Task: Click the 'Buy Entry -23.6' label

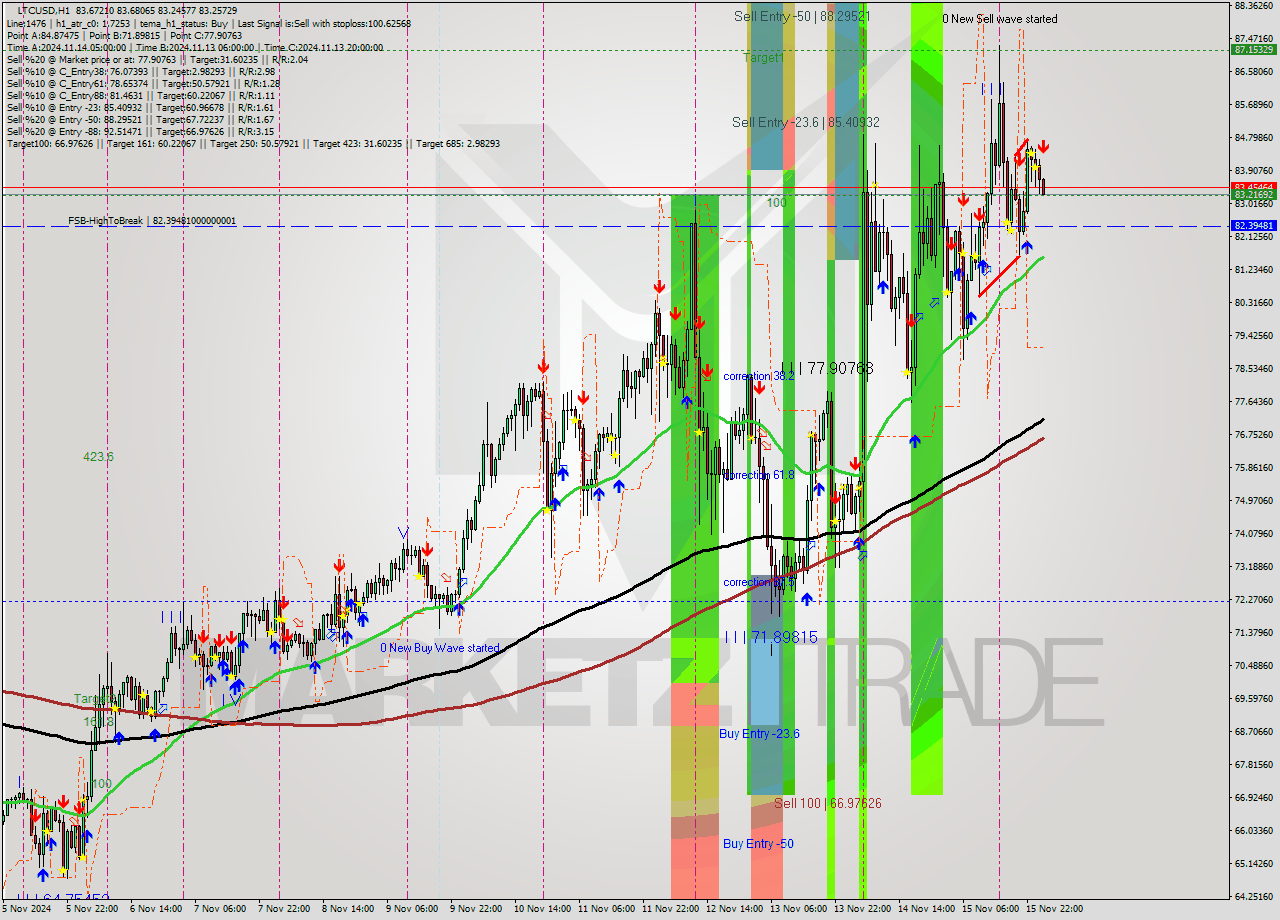Action: tap(759, 734)
